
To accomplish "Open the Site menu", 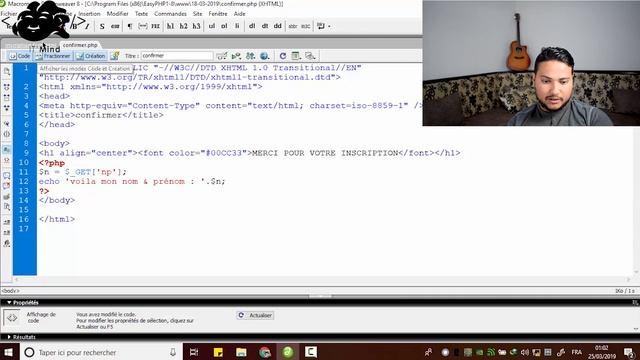I will [x=198, y=13].
